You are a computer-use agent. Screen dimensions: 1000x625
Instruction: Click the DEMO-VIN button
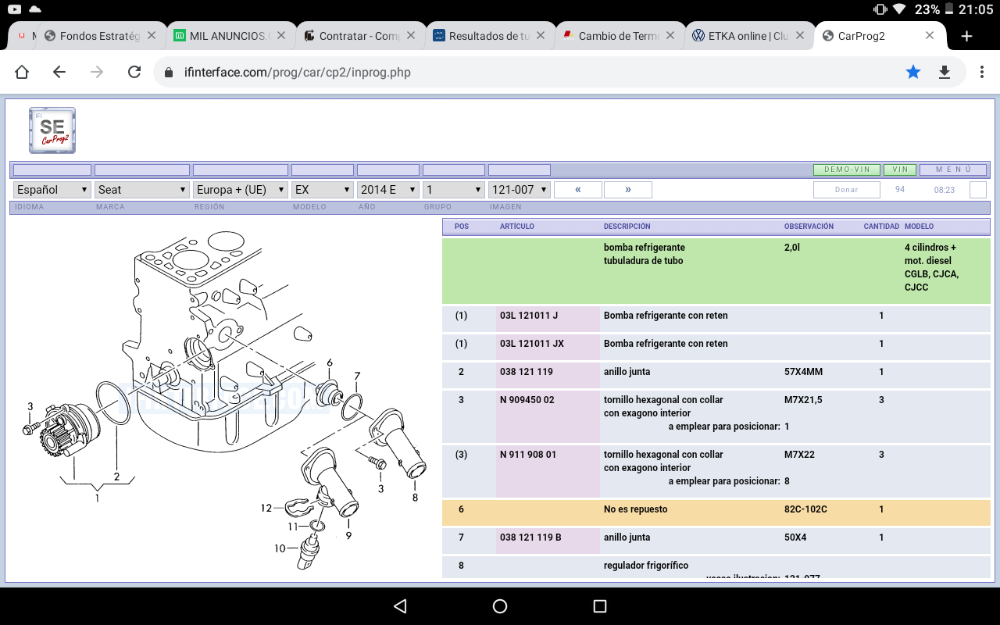pos(846,170)
